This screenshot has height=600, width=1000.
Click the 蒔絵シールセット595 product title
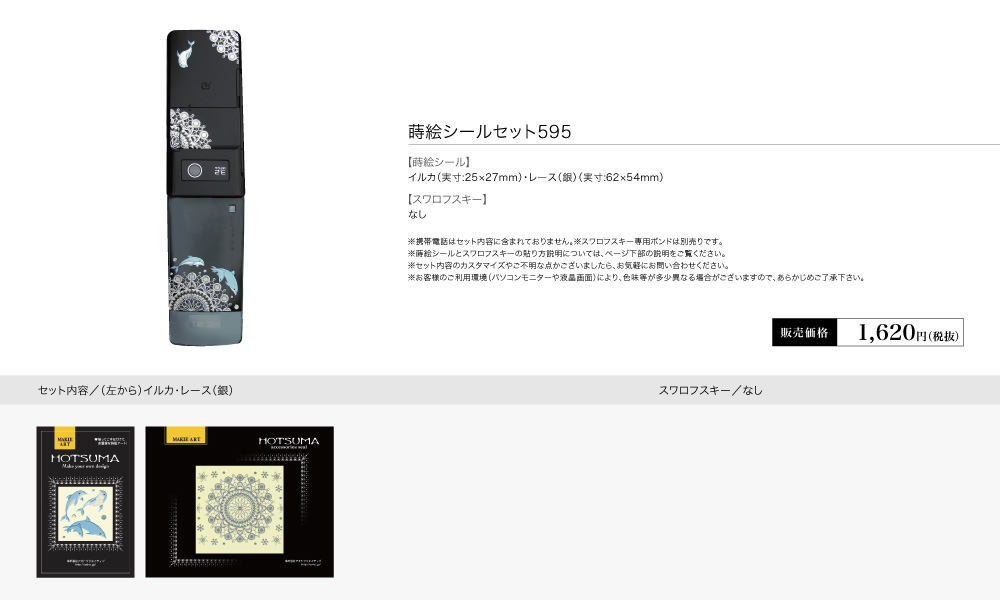coord(490,131)
